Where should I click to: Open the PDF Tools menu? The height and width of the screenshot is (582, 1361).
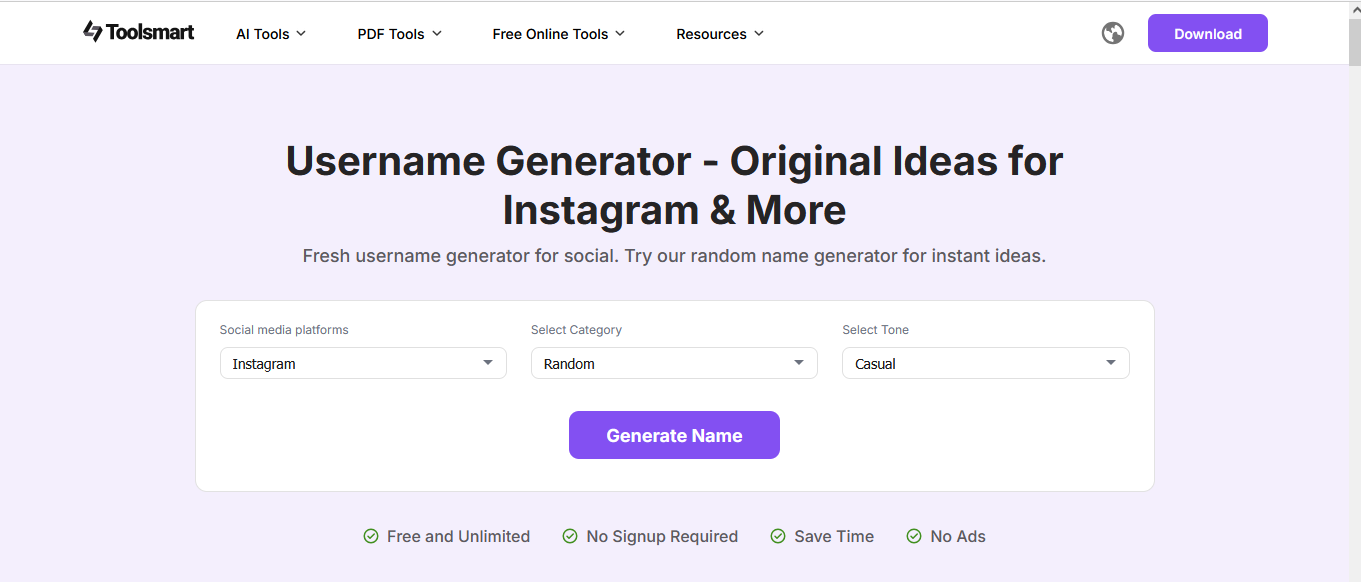pos(400,34)
